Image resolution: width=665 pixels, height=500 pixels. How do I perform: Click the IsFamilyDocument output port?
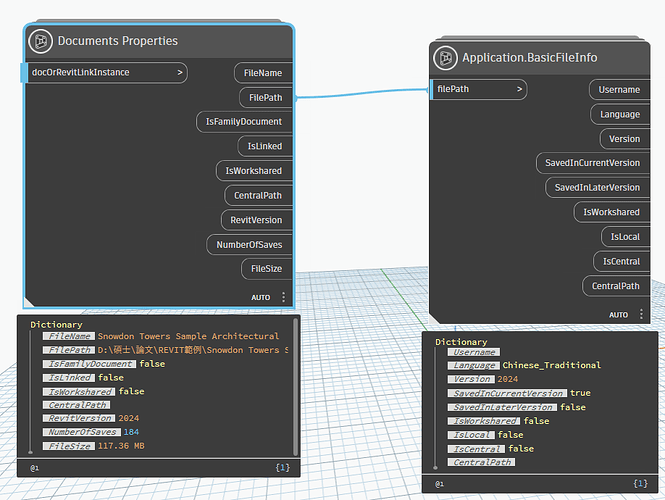point(244,122)
